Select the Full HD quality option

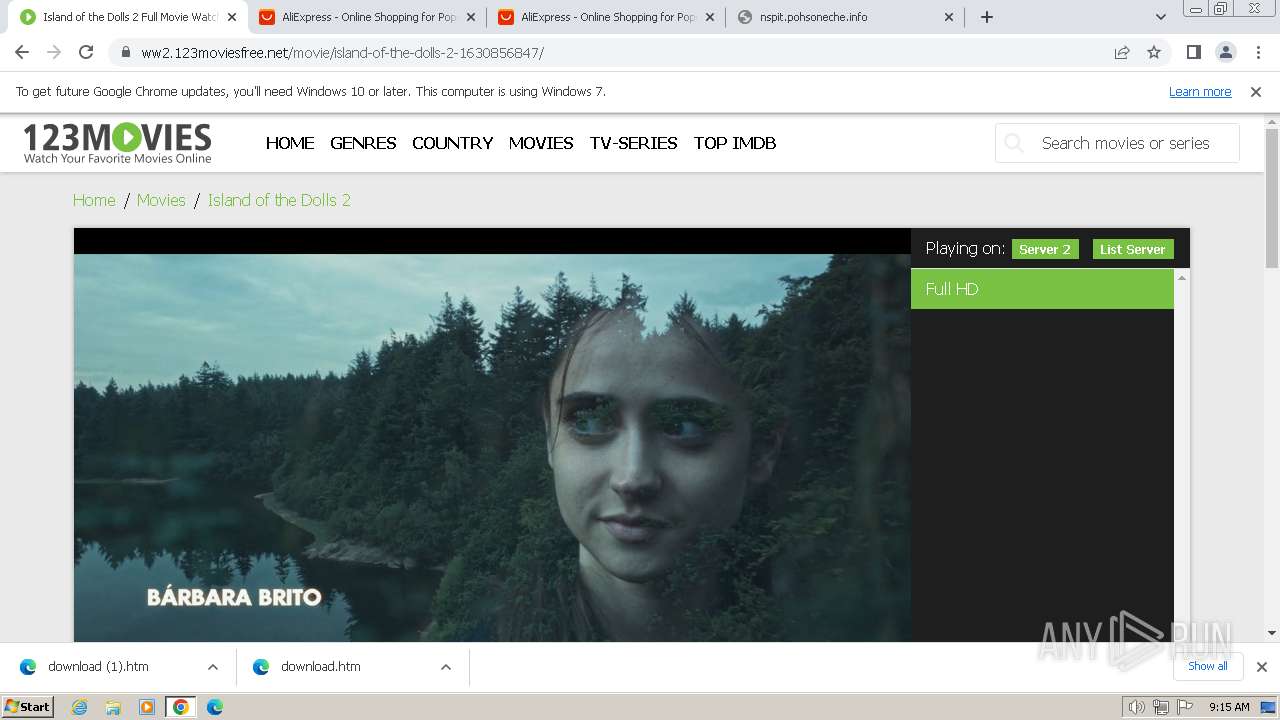1042,289
